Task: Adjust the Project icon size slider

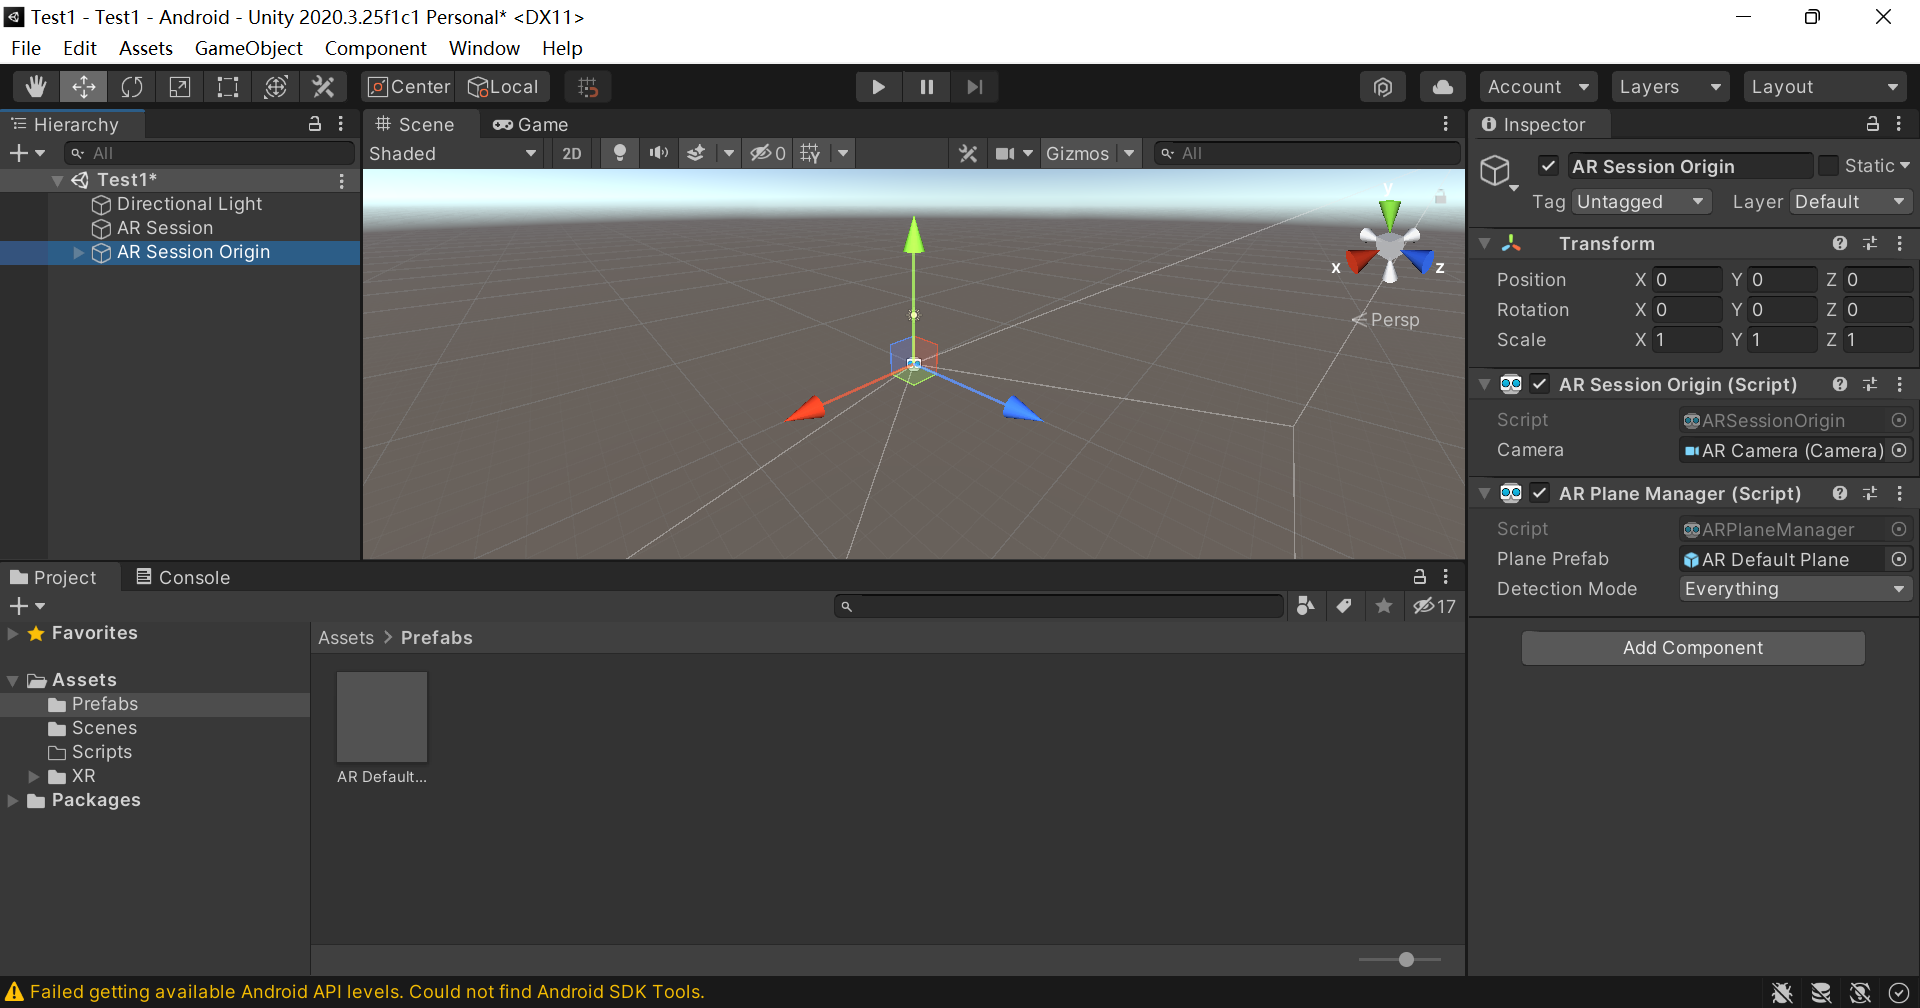Action: pos(1406,960)
